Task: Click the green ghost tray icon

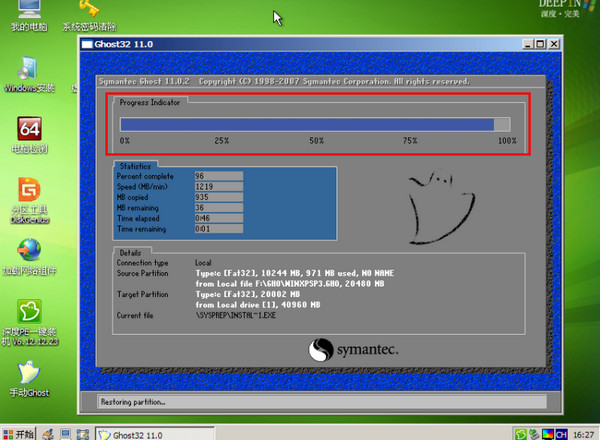Action: [x=520, y=434]
